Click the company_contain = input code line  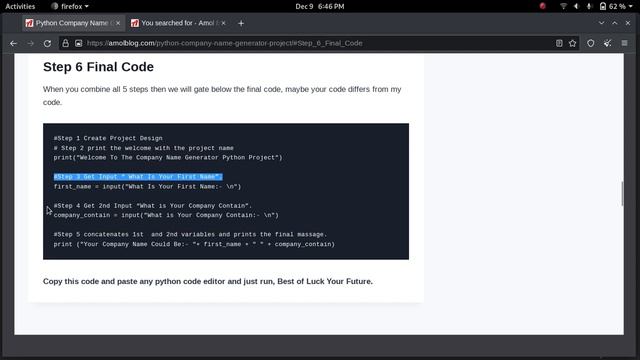166,215
